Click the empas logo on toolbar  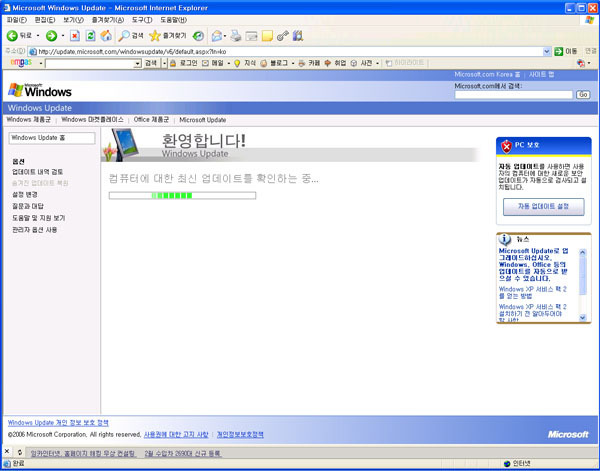tap(21, 62)
